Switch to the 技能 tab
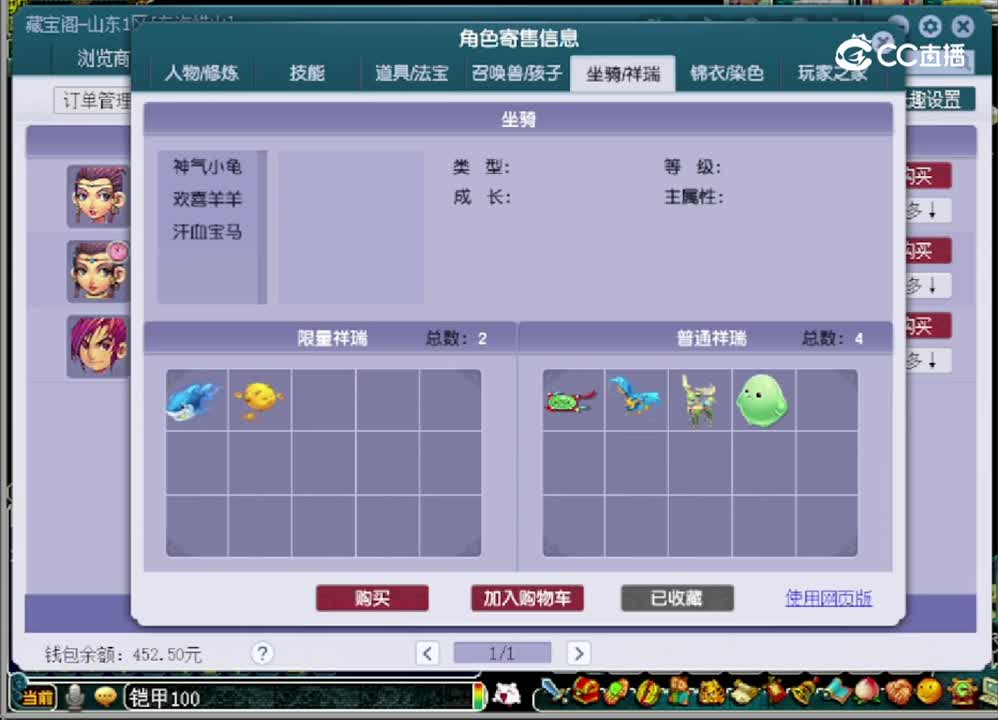This screenshot has width=998, height=720. 306,73
